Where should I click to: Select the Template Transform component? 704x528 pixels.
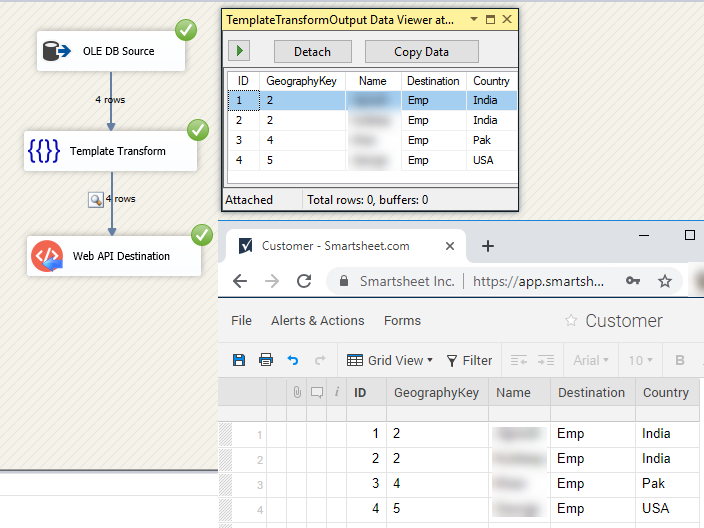click(x=110, y=151)
